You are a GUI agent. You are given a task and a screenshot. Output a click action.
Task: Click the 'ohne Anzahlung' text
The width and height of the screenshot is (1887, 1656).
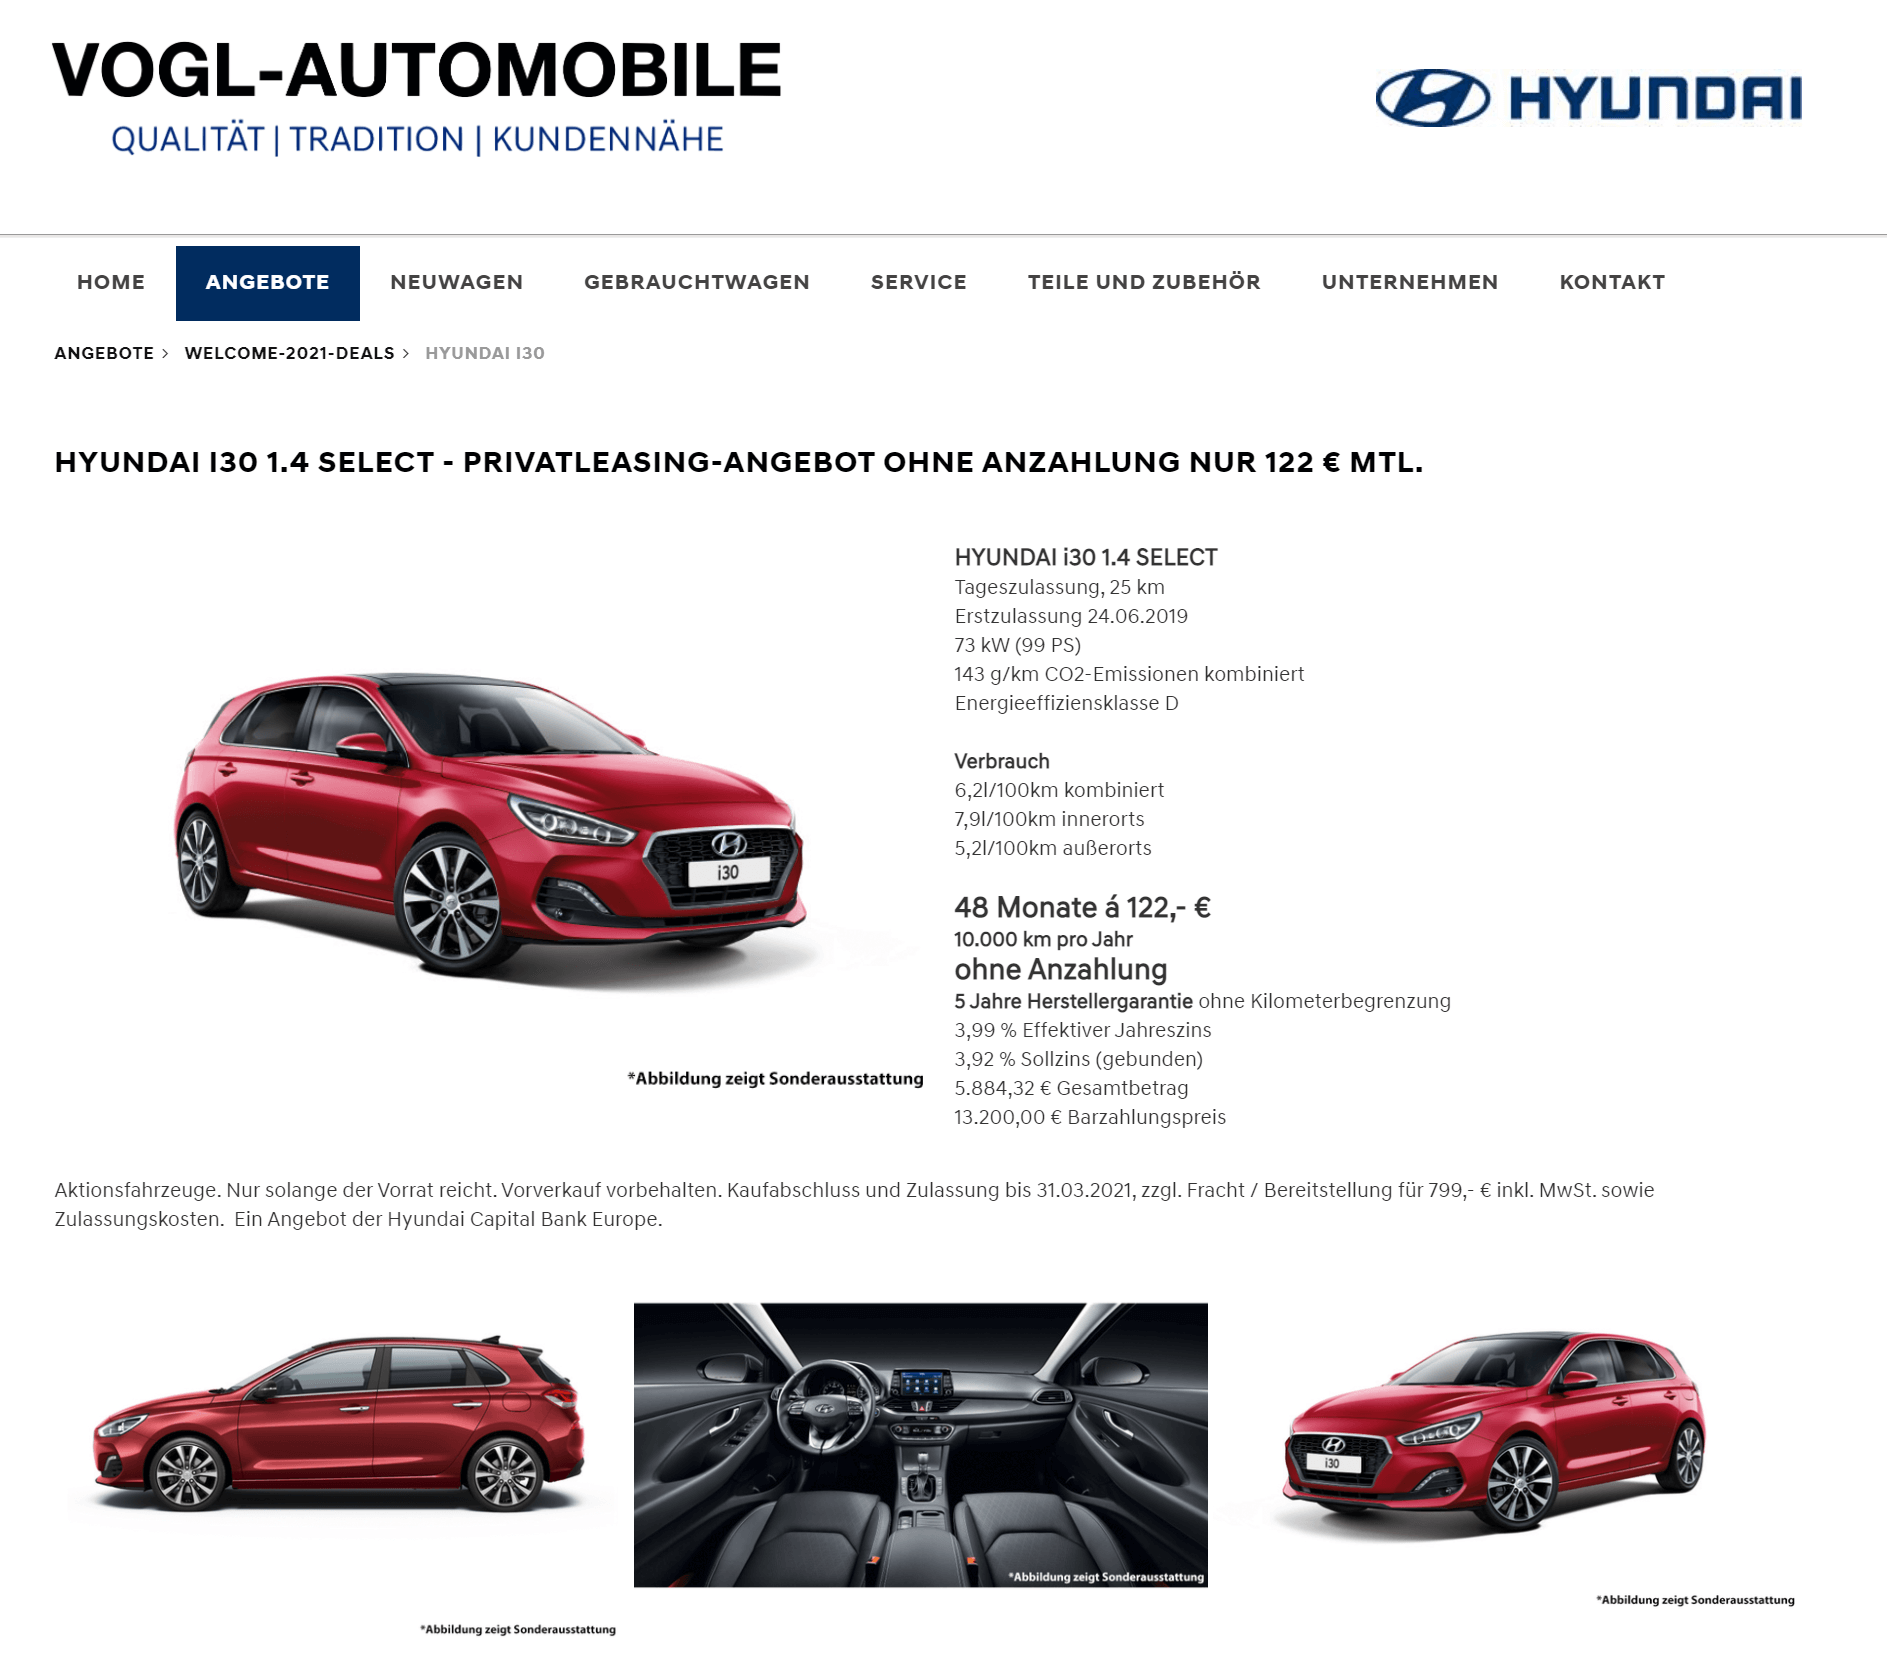[1060, 969]
